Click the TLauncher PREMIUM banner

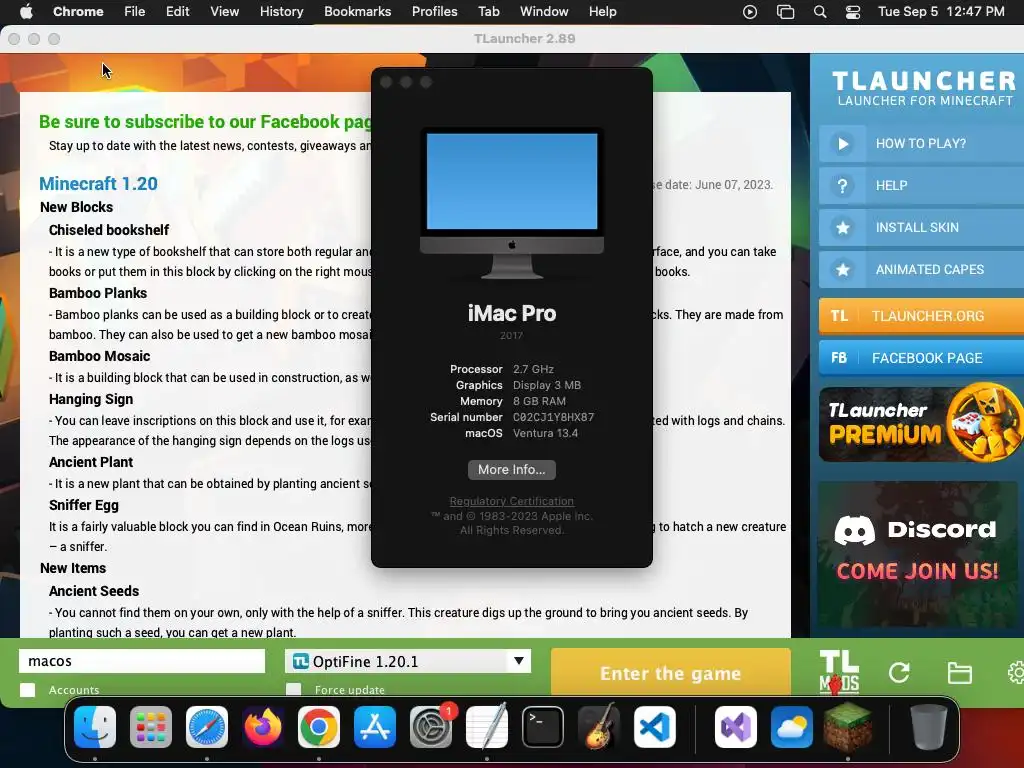(x=921, y=424)
